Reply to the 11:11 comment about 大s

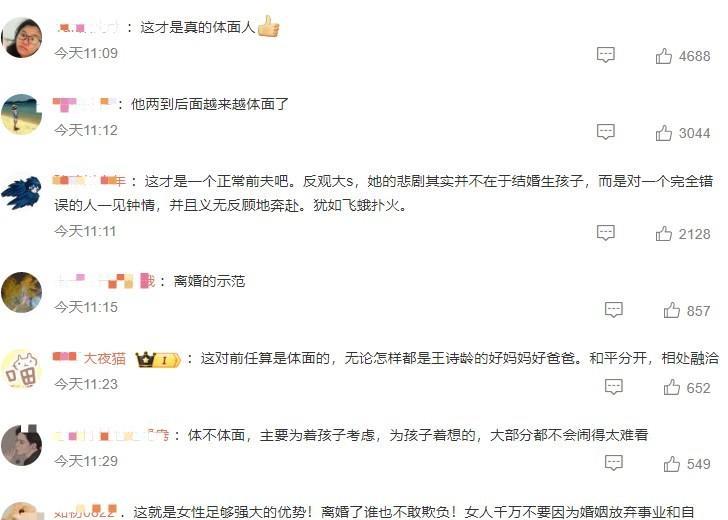tap(605, 233)
